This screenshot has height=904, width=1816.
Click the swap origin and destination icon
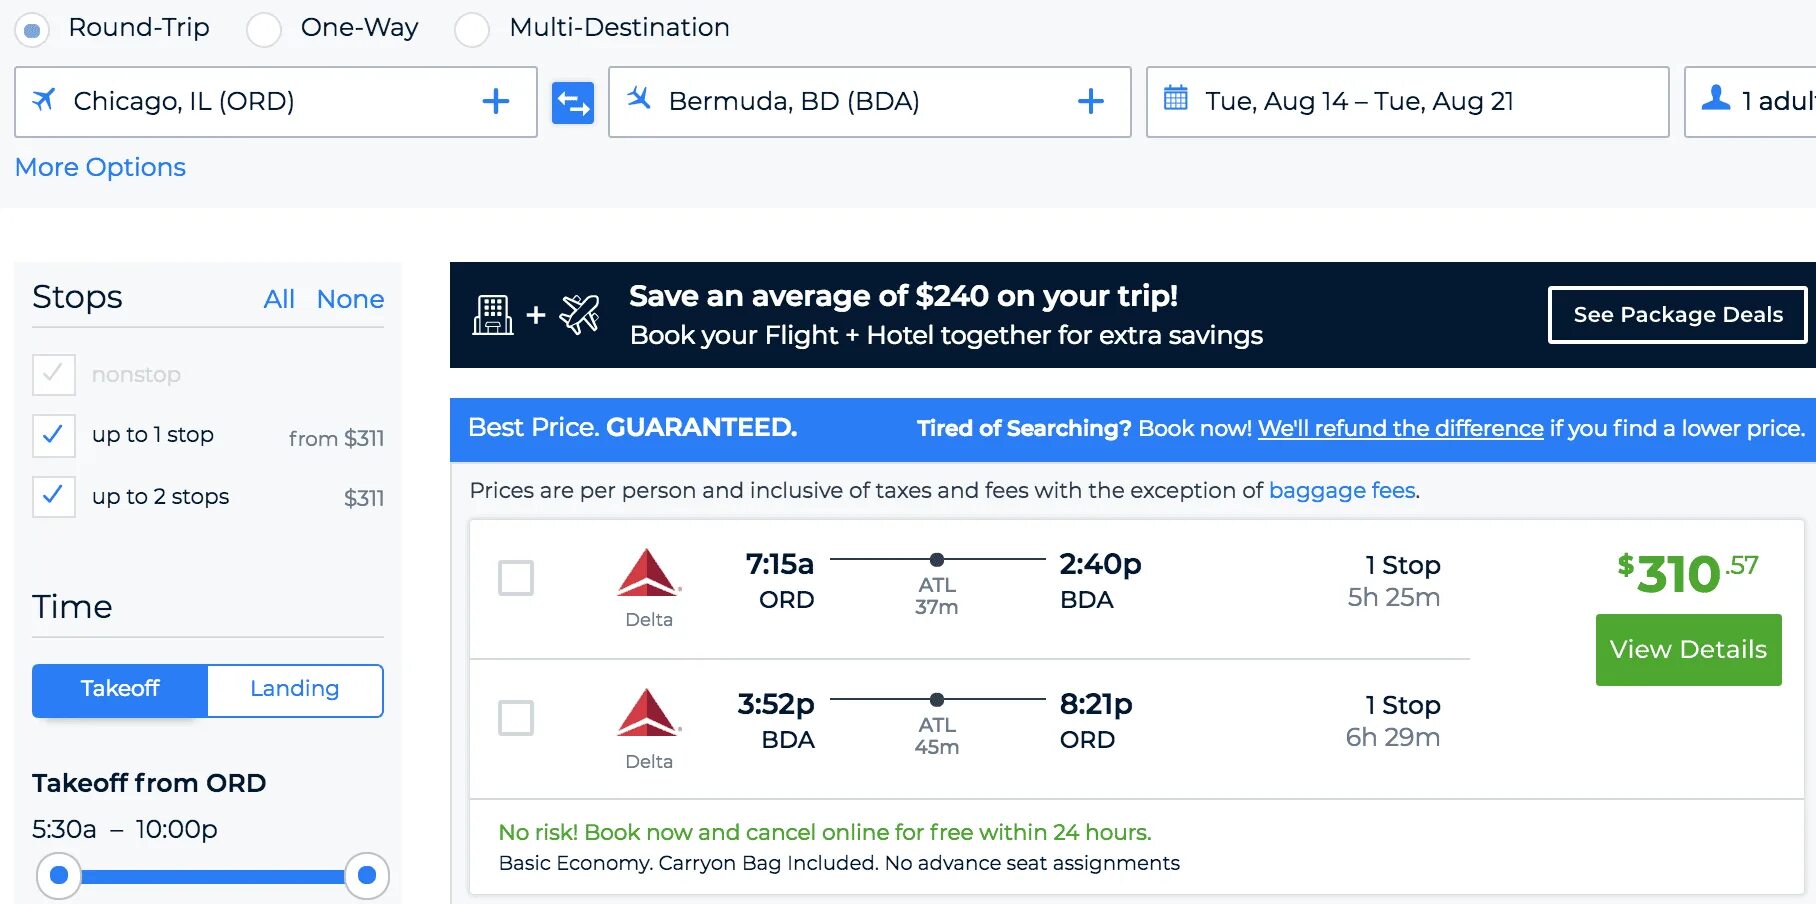pos(573,102)
